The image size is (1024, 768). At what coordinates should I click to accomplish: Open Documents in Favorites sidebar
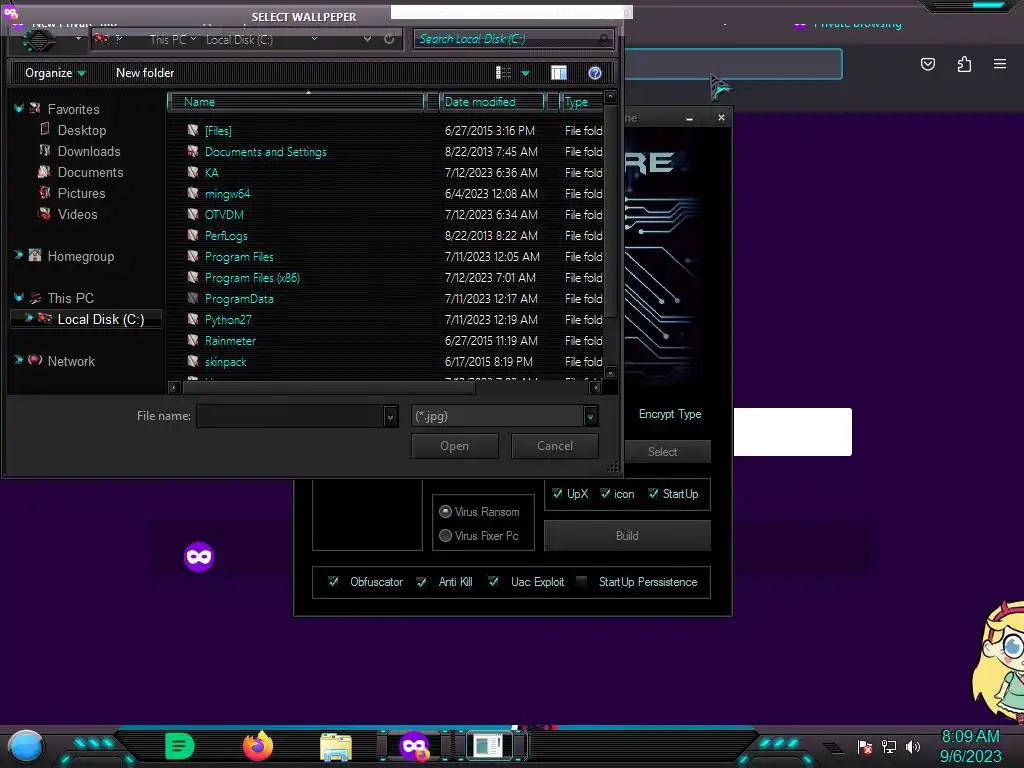(90, 172)
